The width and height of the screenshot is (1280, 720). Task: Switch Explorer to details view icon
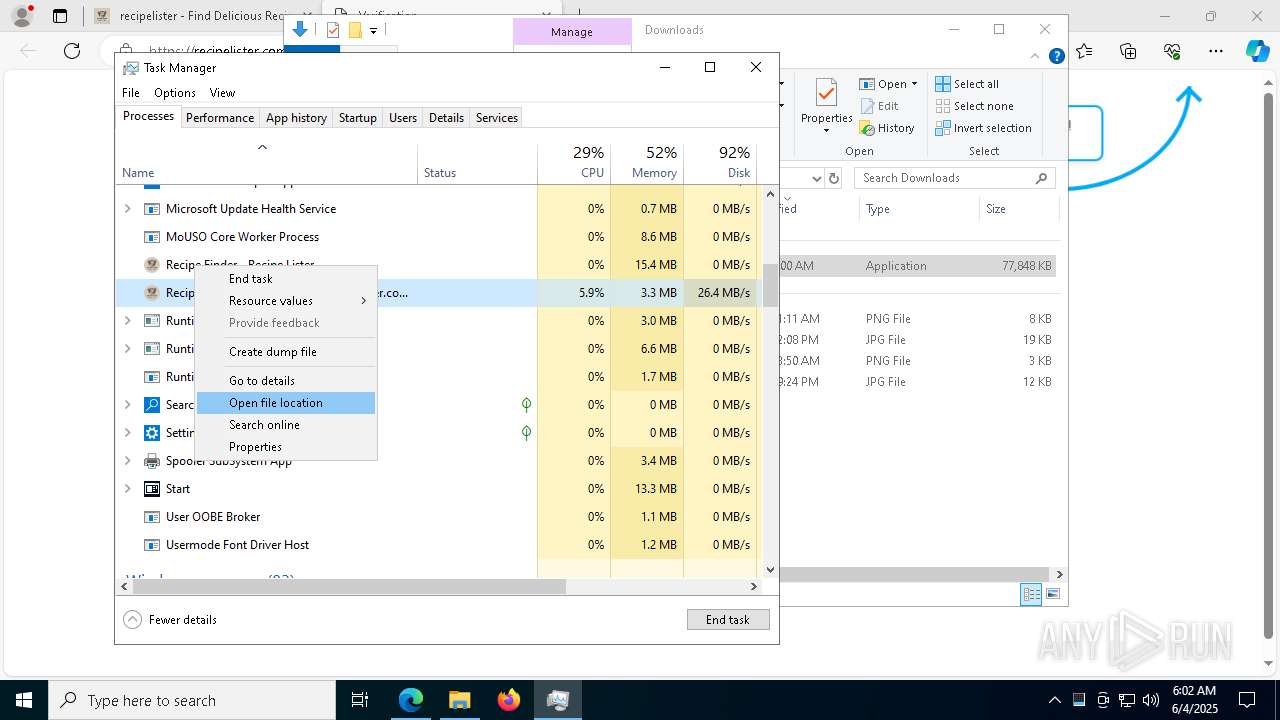tap(1031, 594)
